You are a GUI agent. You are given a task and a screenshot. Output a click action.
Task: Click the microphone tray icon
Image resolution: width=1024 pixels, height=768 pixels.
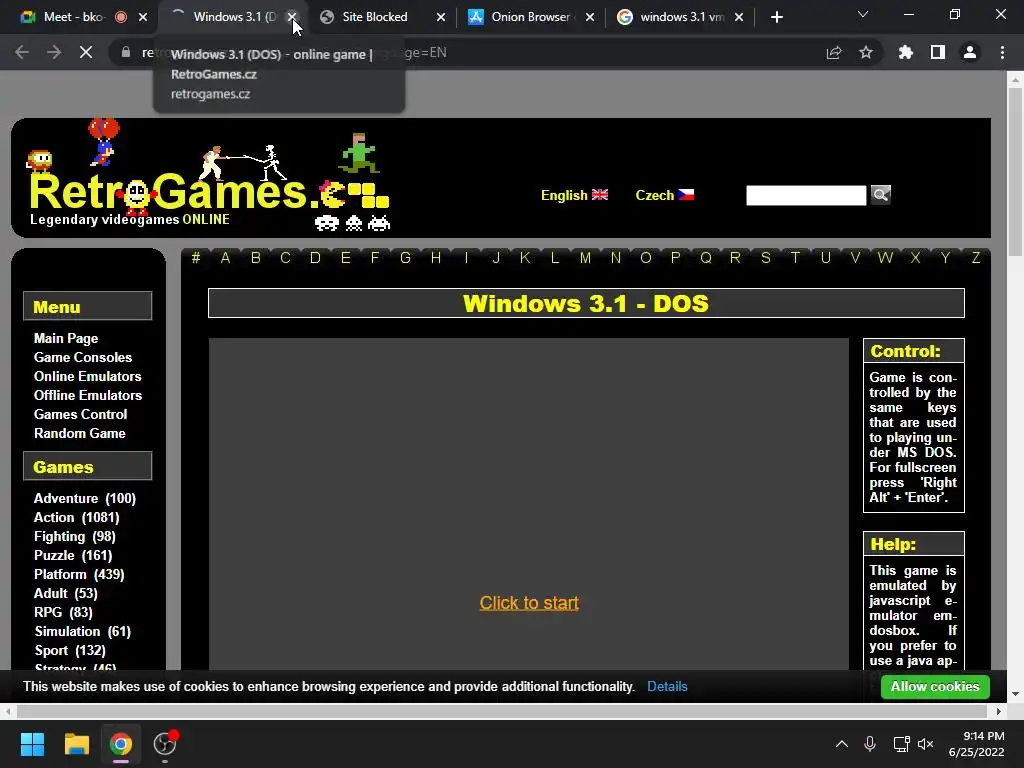pos(870,744)
